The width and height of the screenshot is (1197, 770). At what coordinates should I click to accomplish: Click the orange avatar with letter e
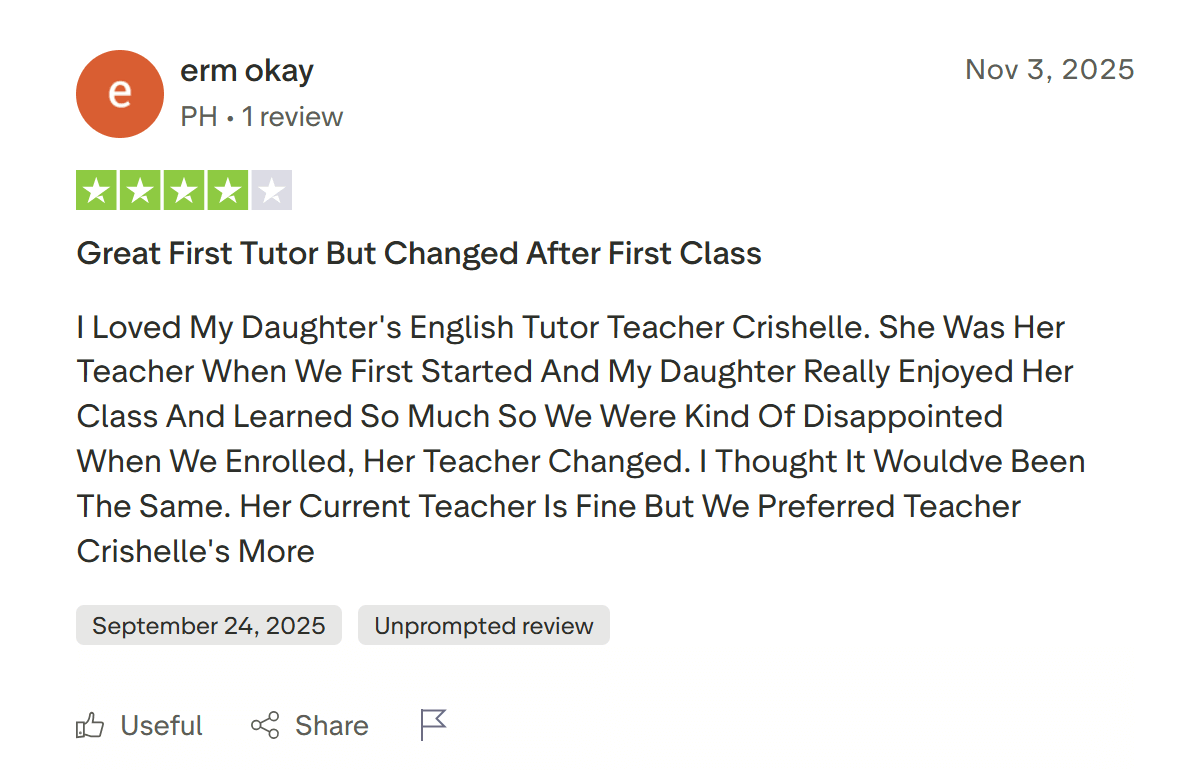click(120, 93)
